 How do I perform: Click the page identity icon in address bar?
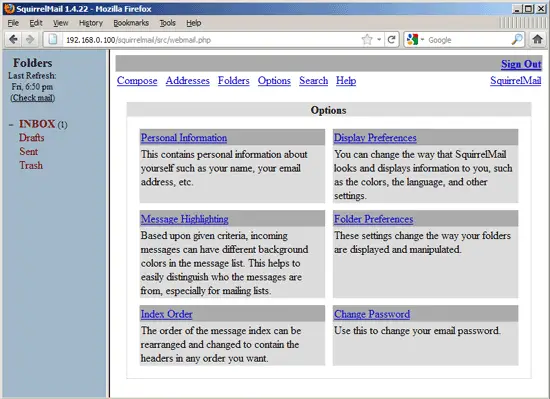[53, 40]
